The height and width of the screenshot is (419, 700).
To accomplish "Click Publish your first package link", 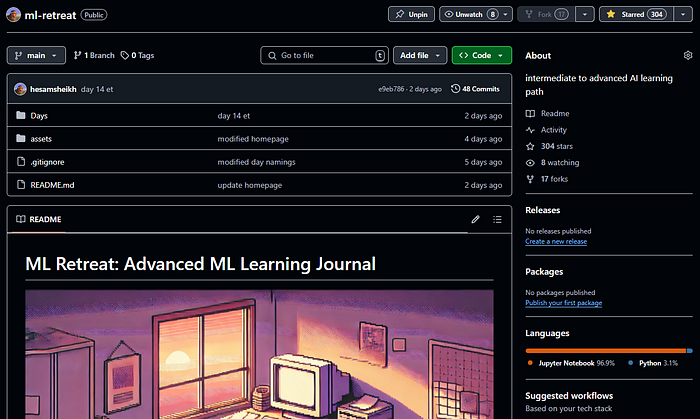I will click(x=563, y=303).
